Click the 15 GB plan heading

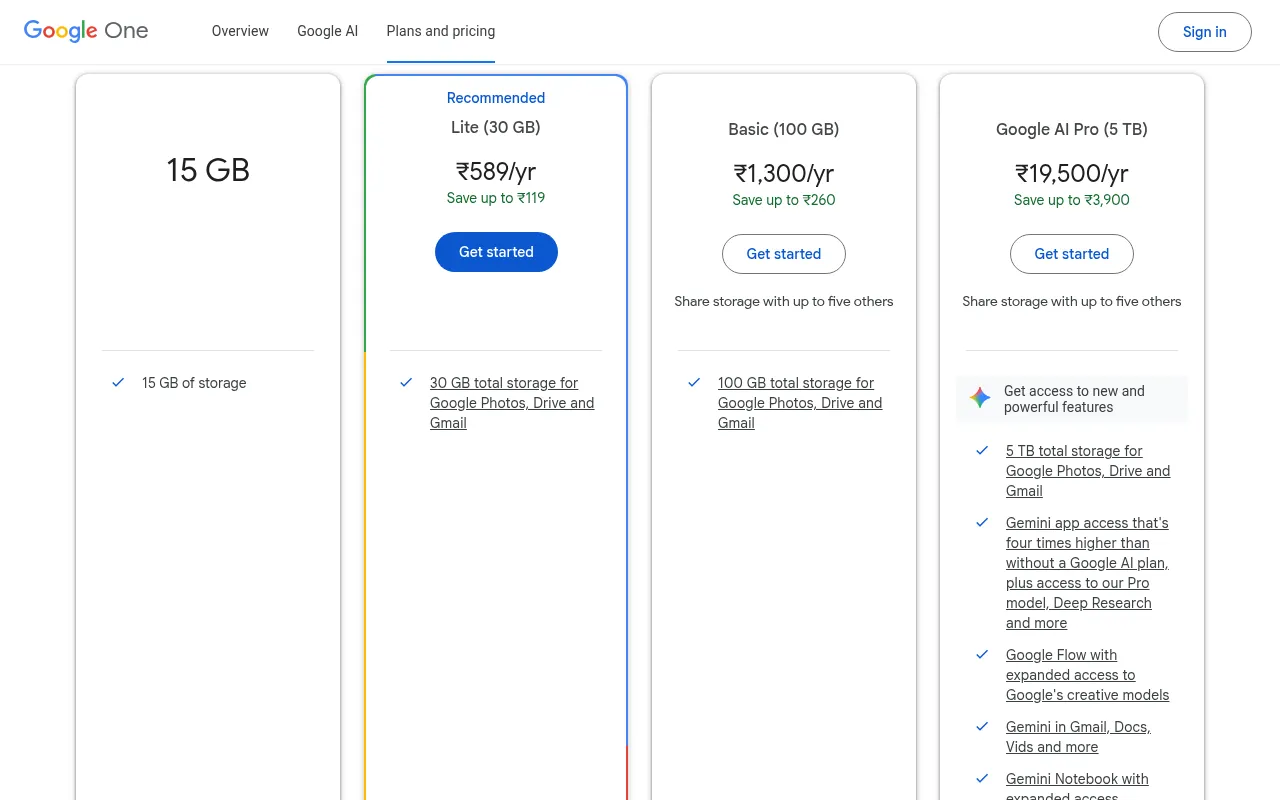tap(208, 170)
